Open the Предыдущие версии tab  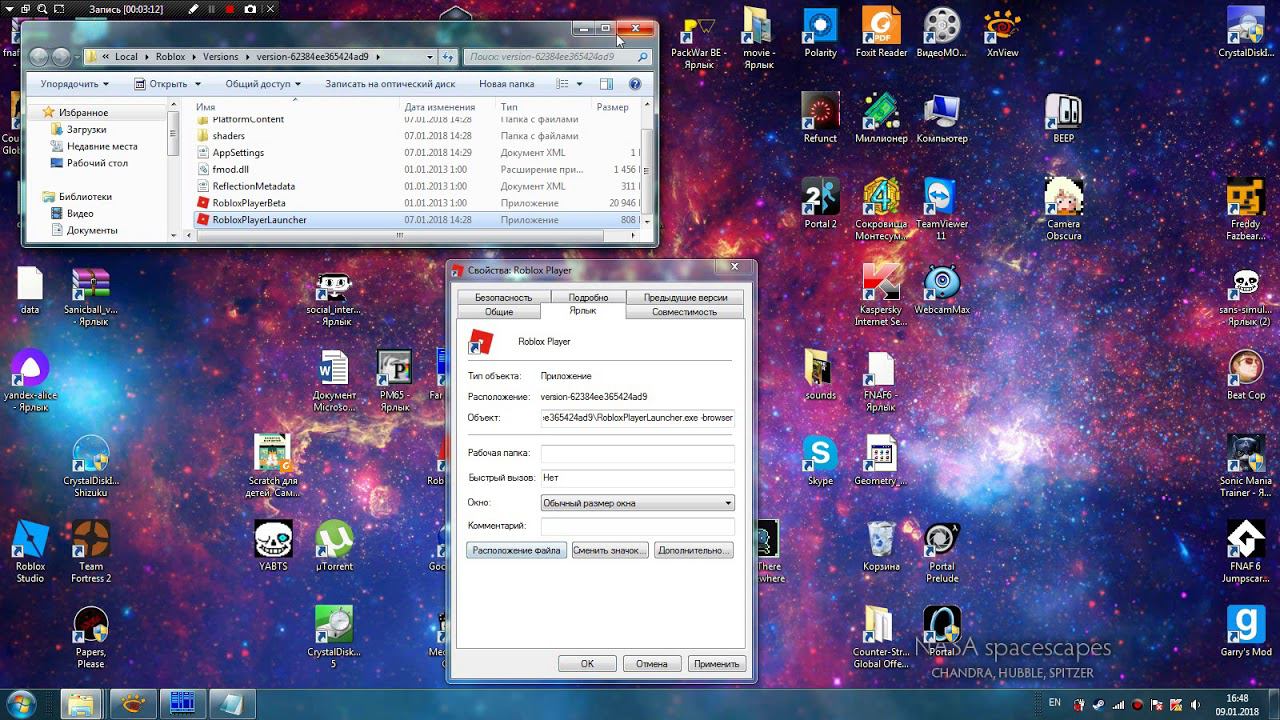point(685,297)
